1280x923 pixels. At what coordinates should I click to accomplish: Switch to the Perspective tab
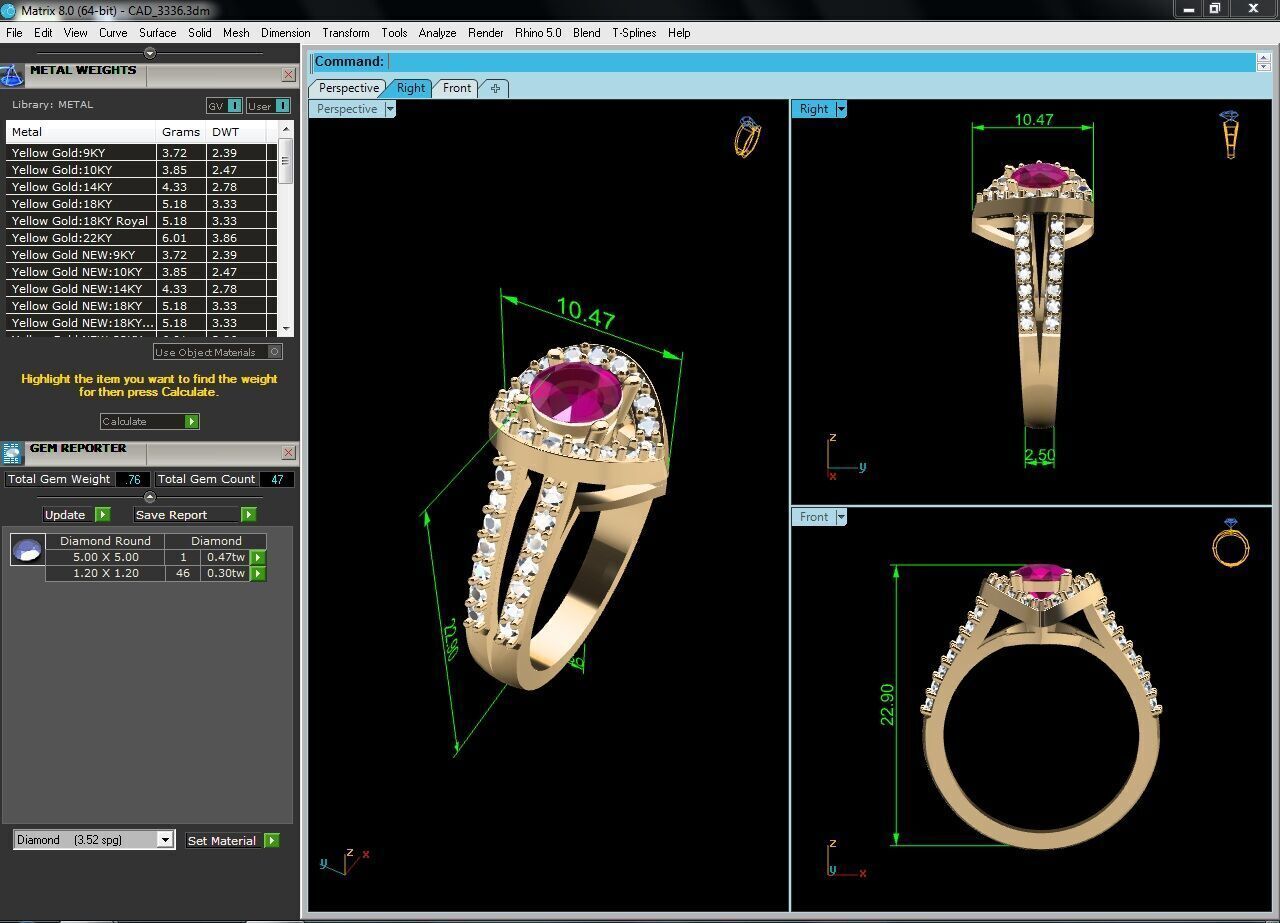(x=348, y=88)
